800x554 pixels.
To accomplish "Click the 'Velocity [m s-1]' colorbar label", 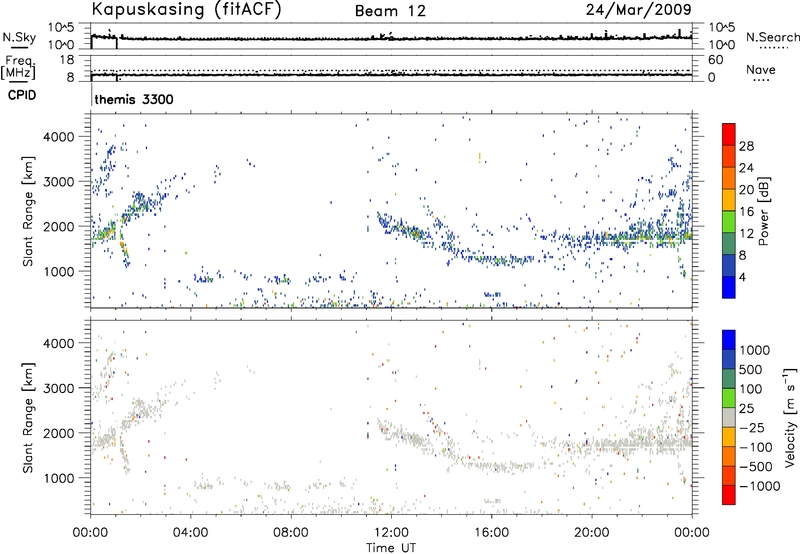I will pos(790,417).
